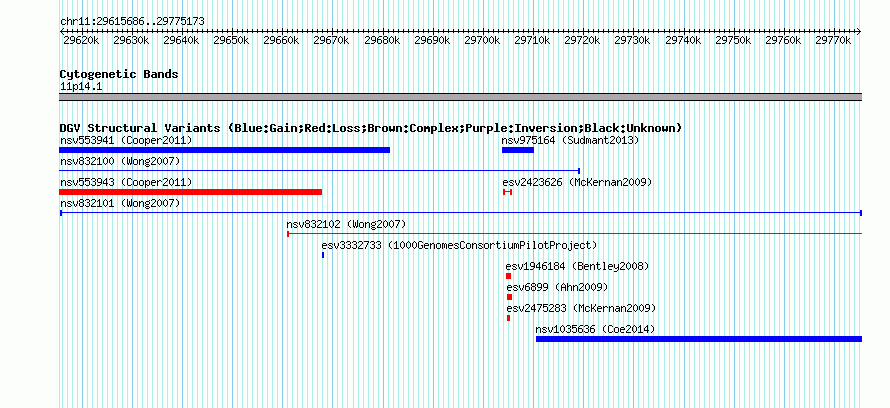Click the gray 11p14.1 cytogenetic band bar

point(461,97)
